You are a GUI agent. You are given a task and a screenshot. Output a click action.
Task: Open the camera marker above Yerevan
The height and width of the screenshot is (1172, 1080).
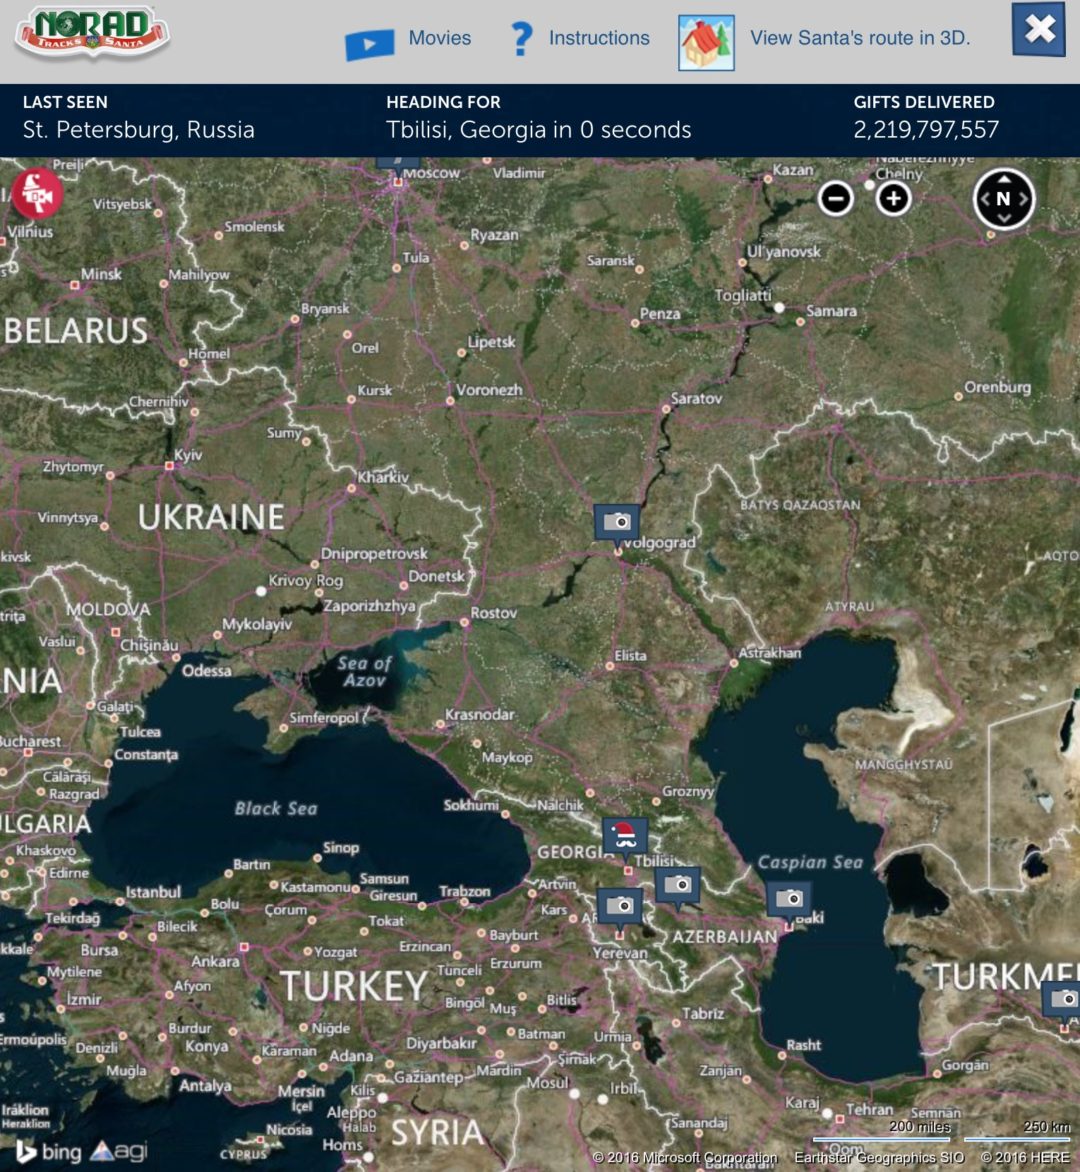pyautogui.click(x=619, y=906)
